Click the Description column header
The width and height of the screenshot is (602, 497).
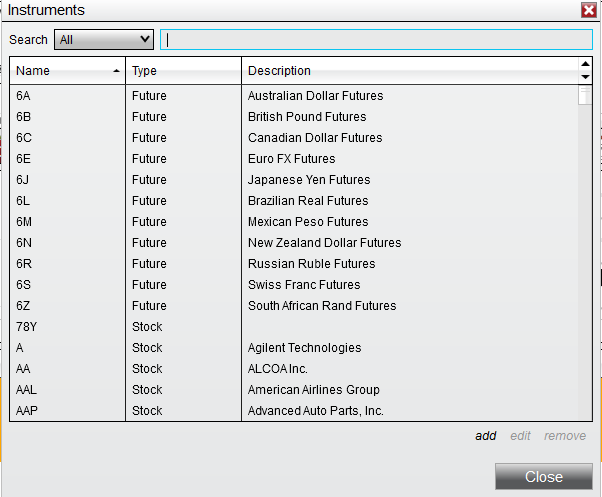pos(409,71)
